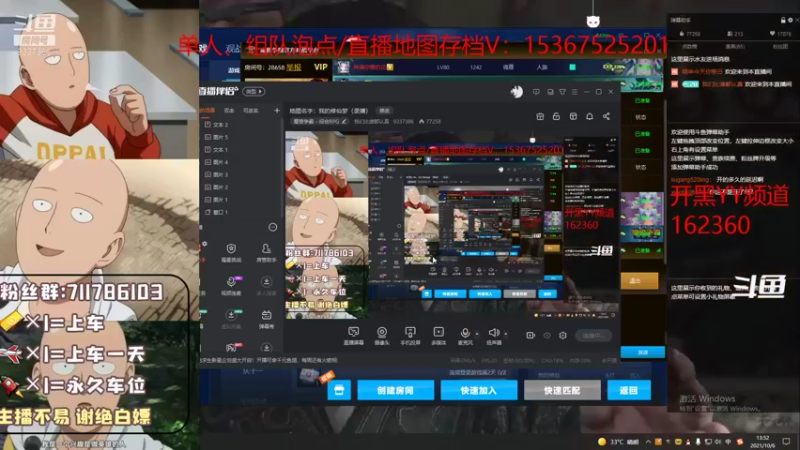
Task: Toggle the preview eye icon
Action: (x=547, y=335)
